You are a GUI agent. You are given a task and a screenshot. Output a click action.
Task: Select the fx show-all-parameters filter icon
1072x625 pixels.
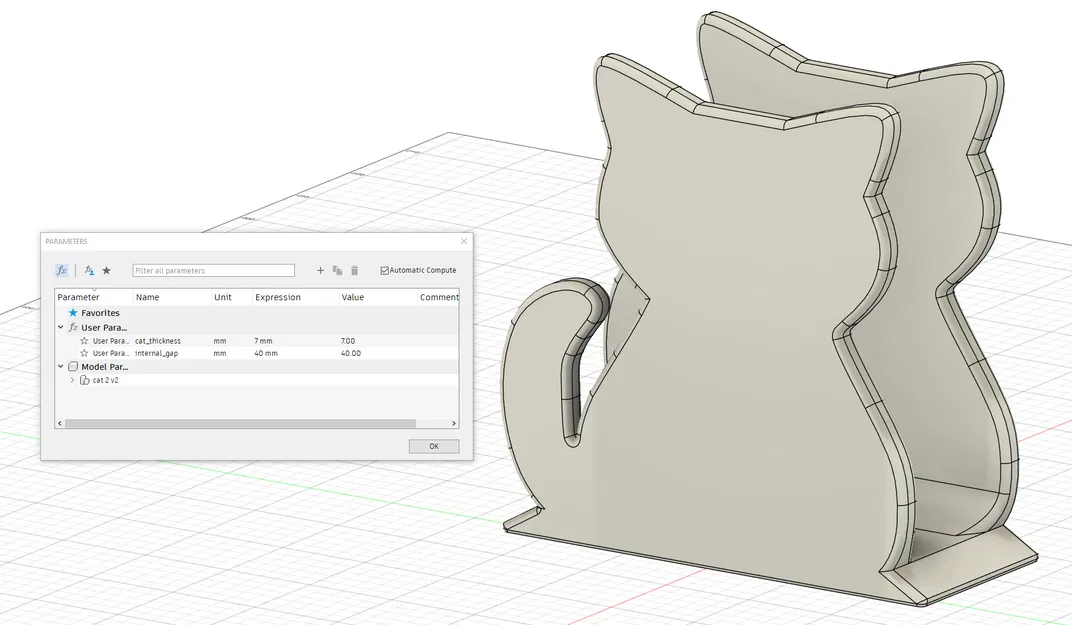(x=61, y=270)
